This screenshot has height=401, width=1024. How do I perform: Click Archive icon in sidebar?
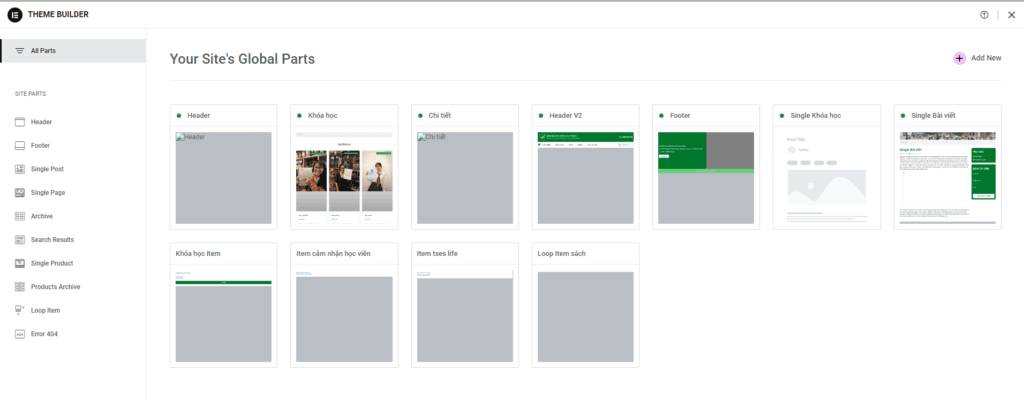20,216
